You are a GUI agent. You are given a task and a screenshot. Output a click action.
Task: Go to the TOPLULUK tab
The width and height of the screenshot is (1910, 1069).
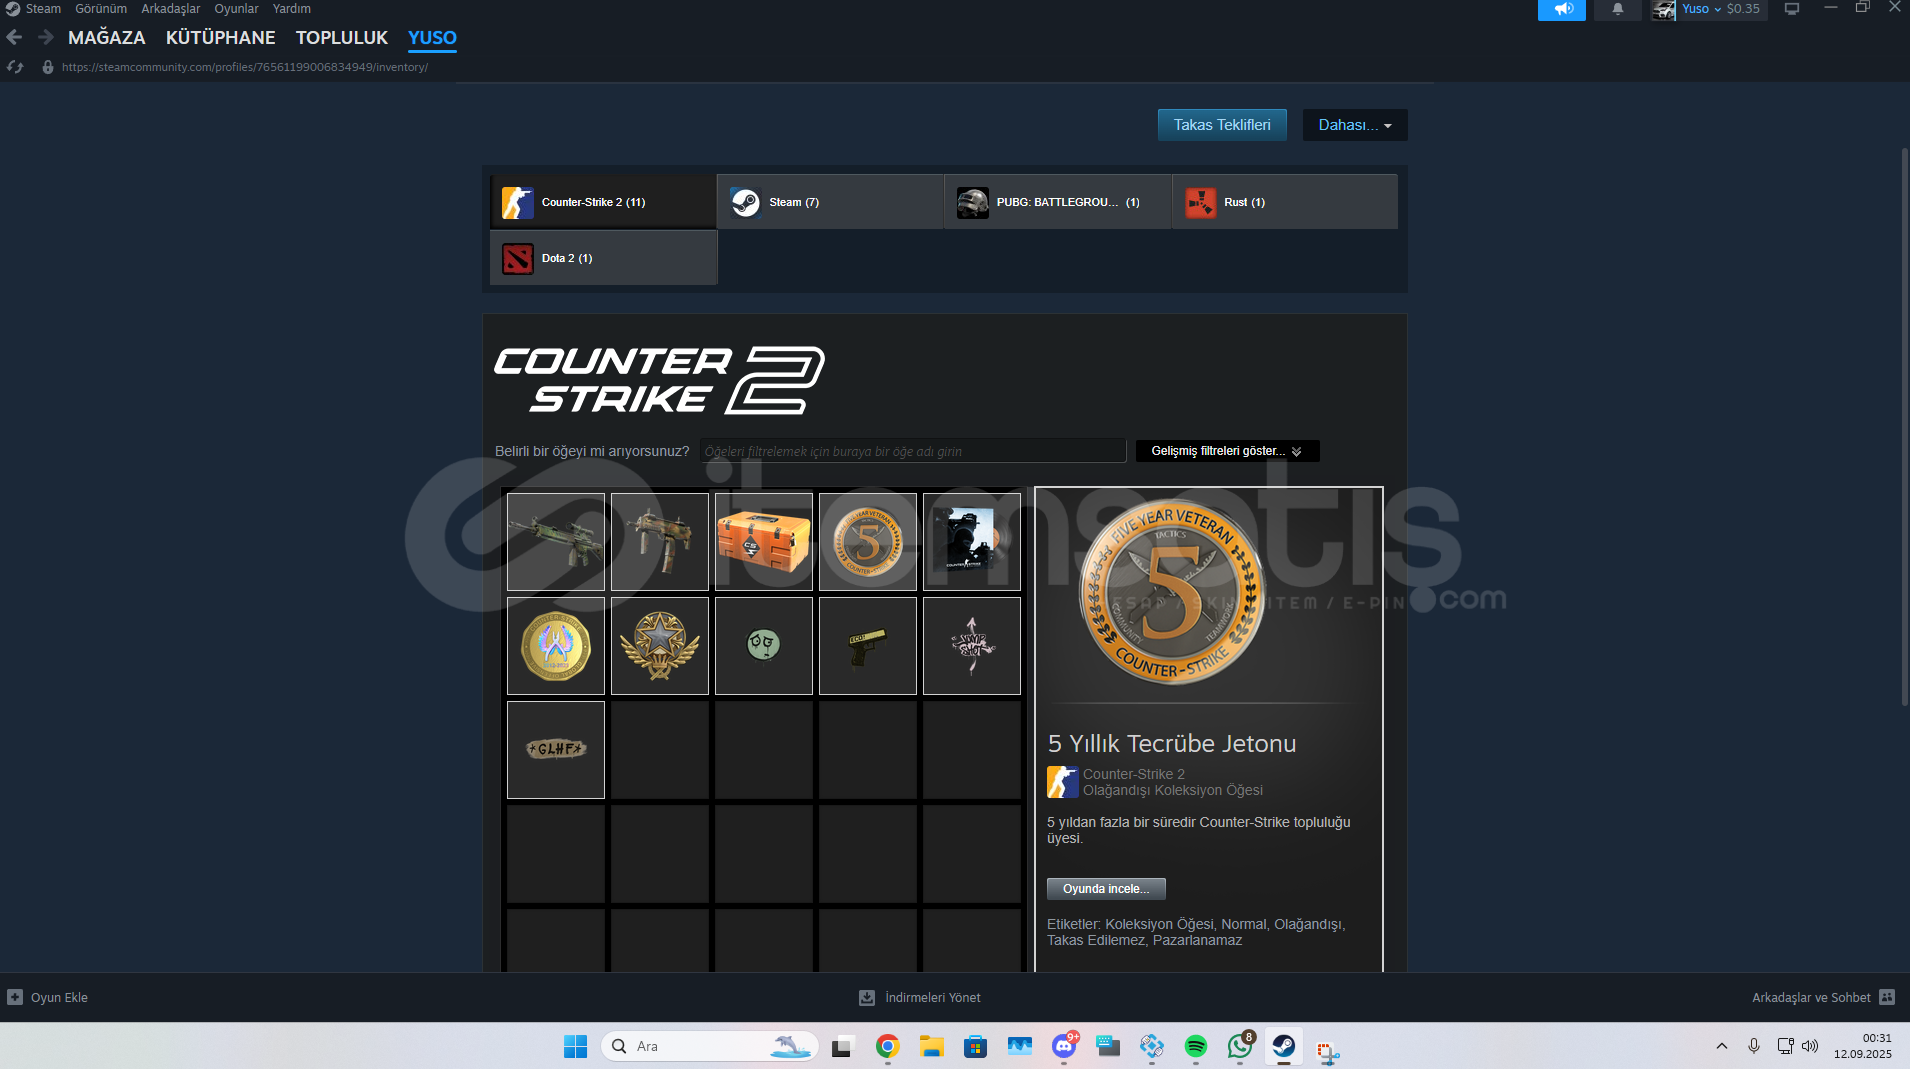tap(342, 38)
